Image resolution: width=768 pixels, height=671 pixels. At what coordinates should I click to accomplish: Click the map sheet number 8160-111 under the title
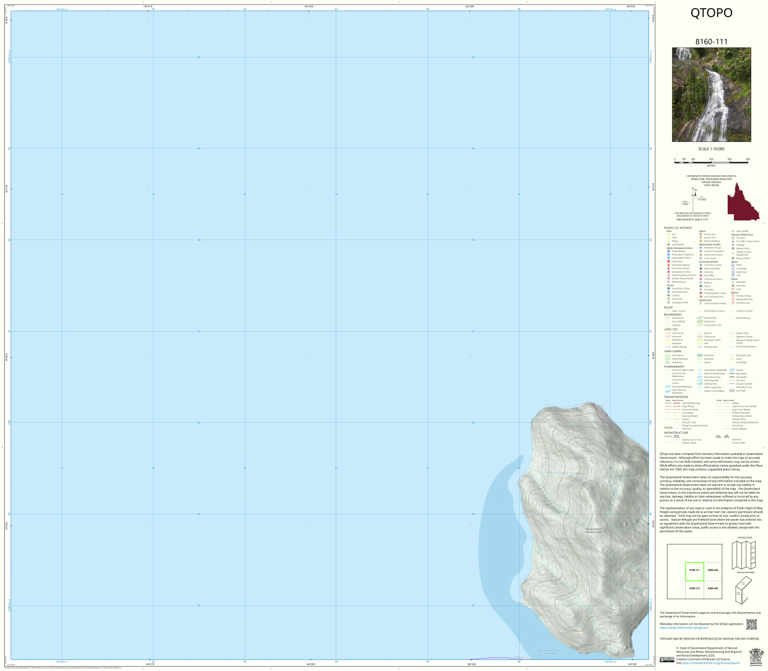(711, 42)
